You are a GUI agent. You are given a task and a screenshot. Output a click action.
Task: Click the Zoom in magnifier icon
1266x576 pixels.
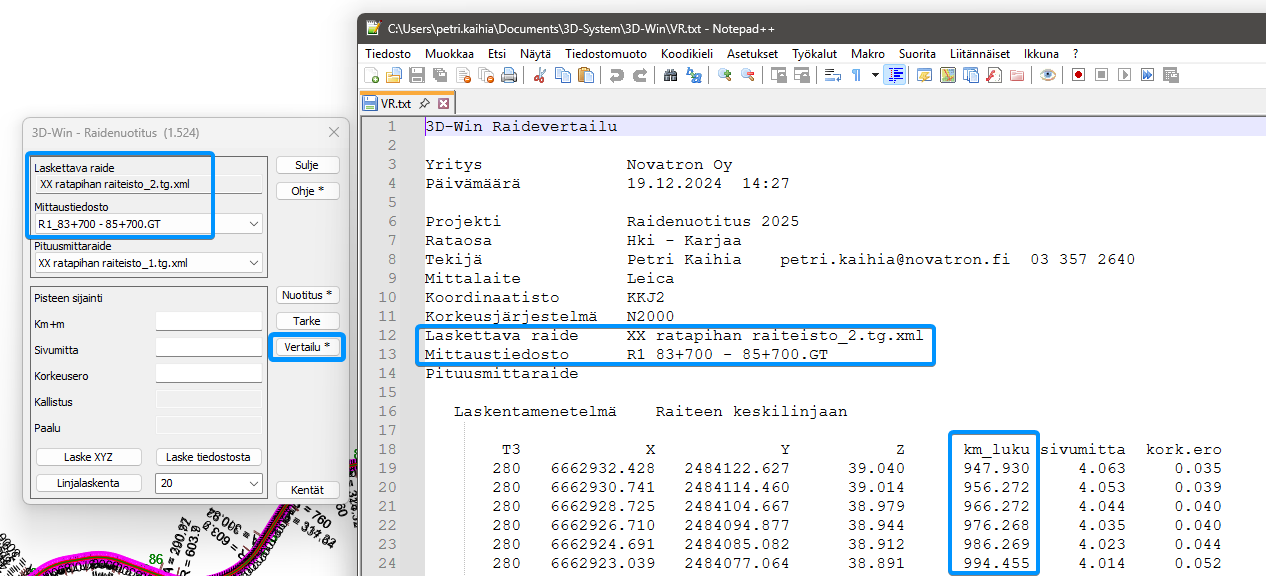coord(724,75)
